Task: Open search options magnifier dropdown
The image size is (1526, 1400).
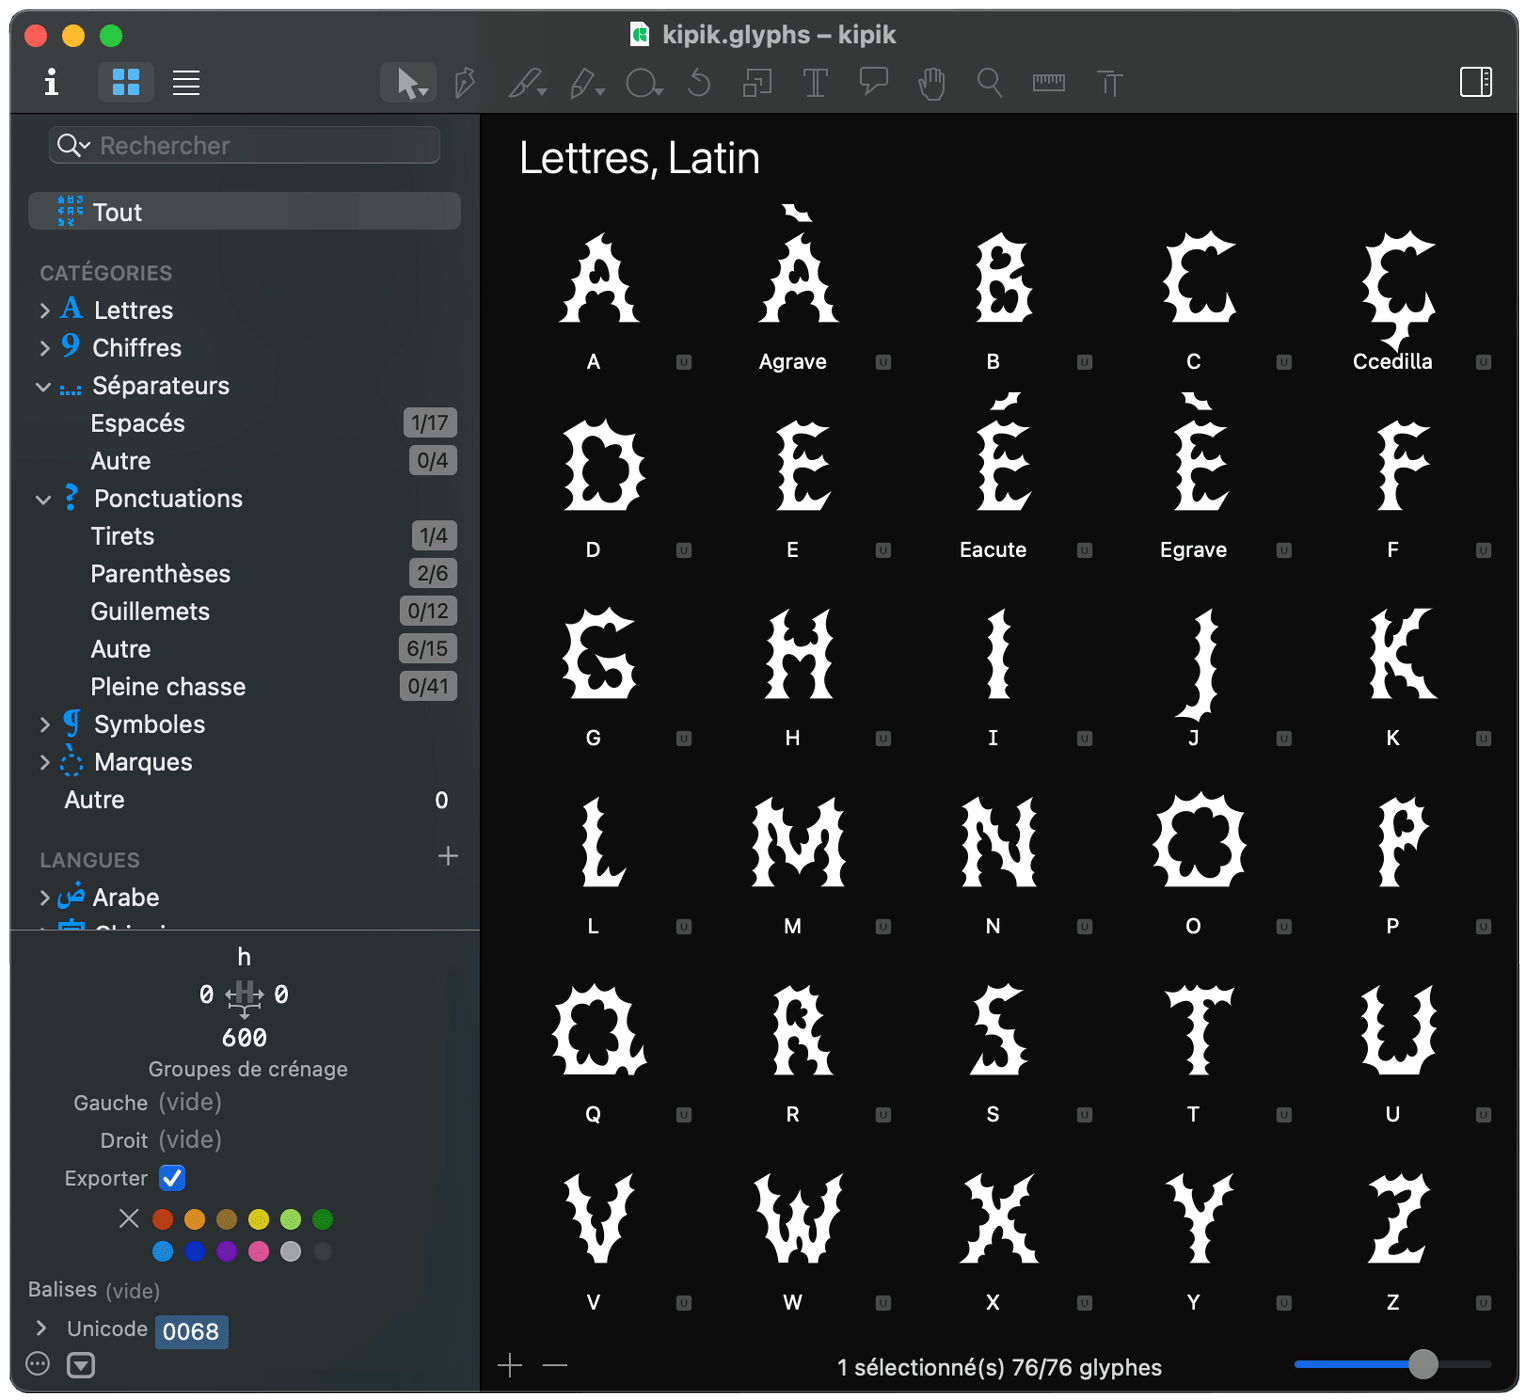Action: pos(73,145)
